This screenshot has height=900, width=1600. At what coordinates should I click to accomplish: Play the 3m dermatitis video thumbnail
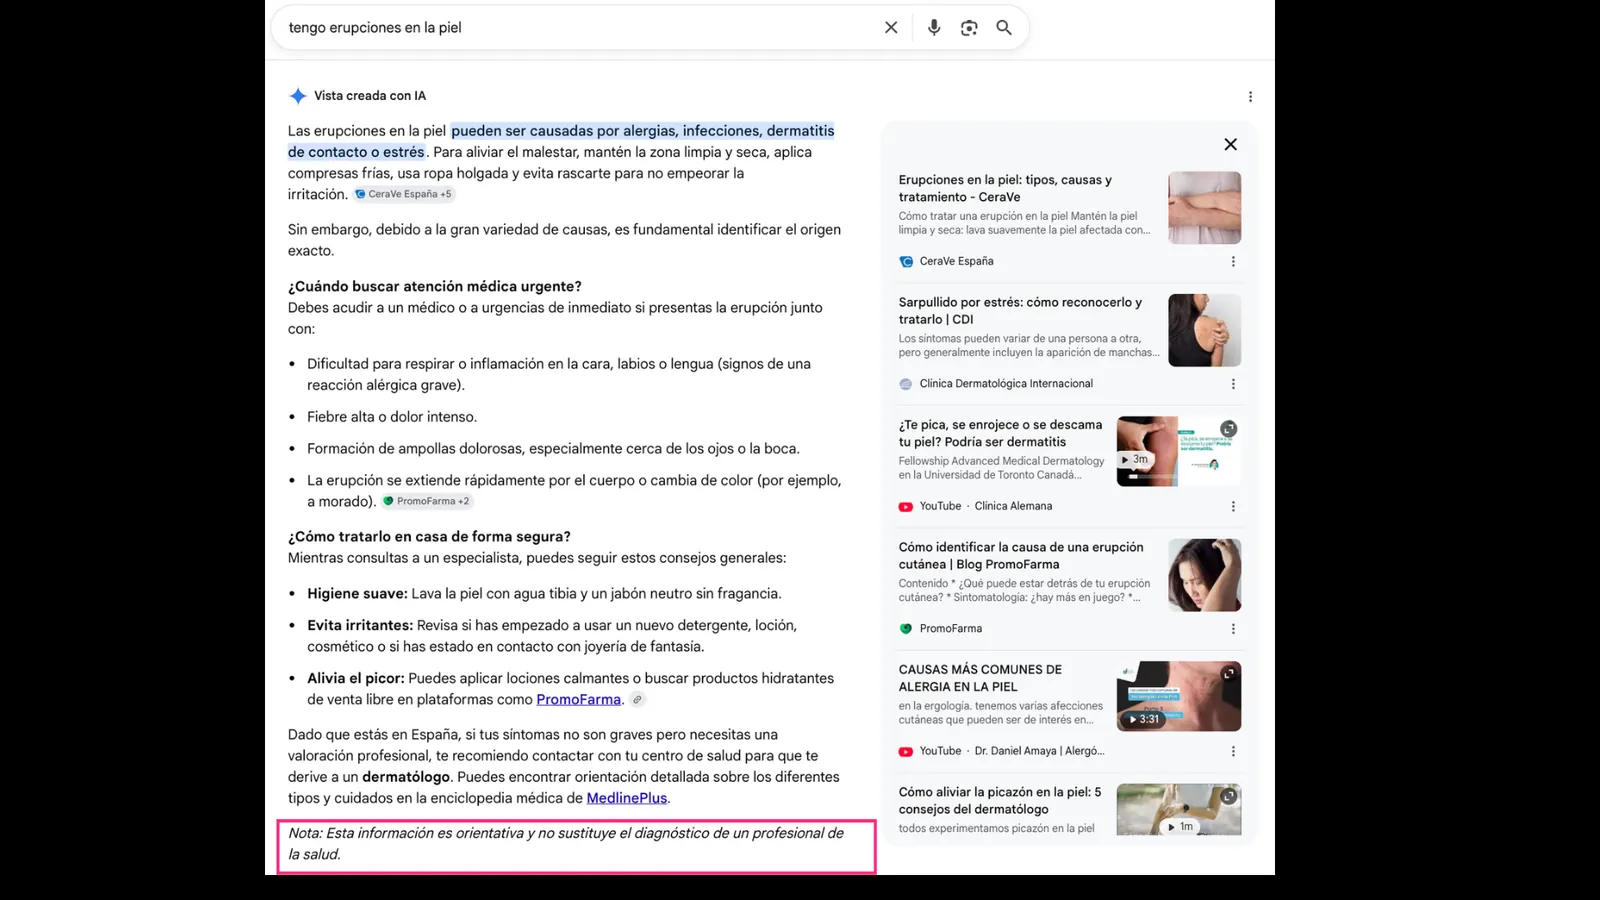(1179, 452)
